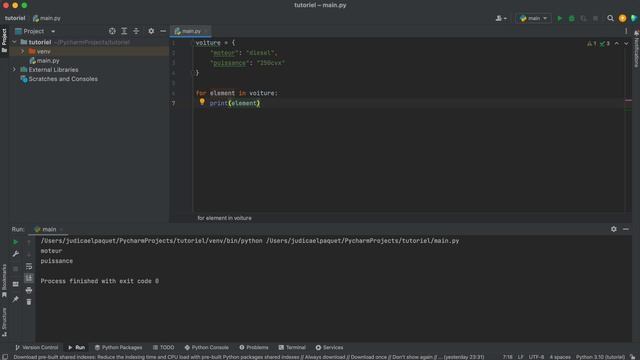The image size is (640, 360).
Task: Click Select Opened File target icon
Action: 112,31
